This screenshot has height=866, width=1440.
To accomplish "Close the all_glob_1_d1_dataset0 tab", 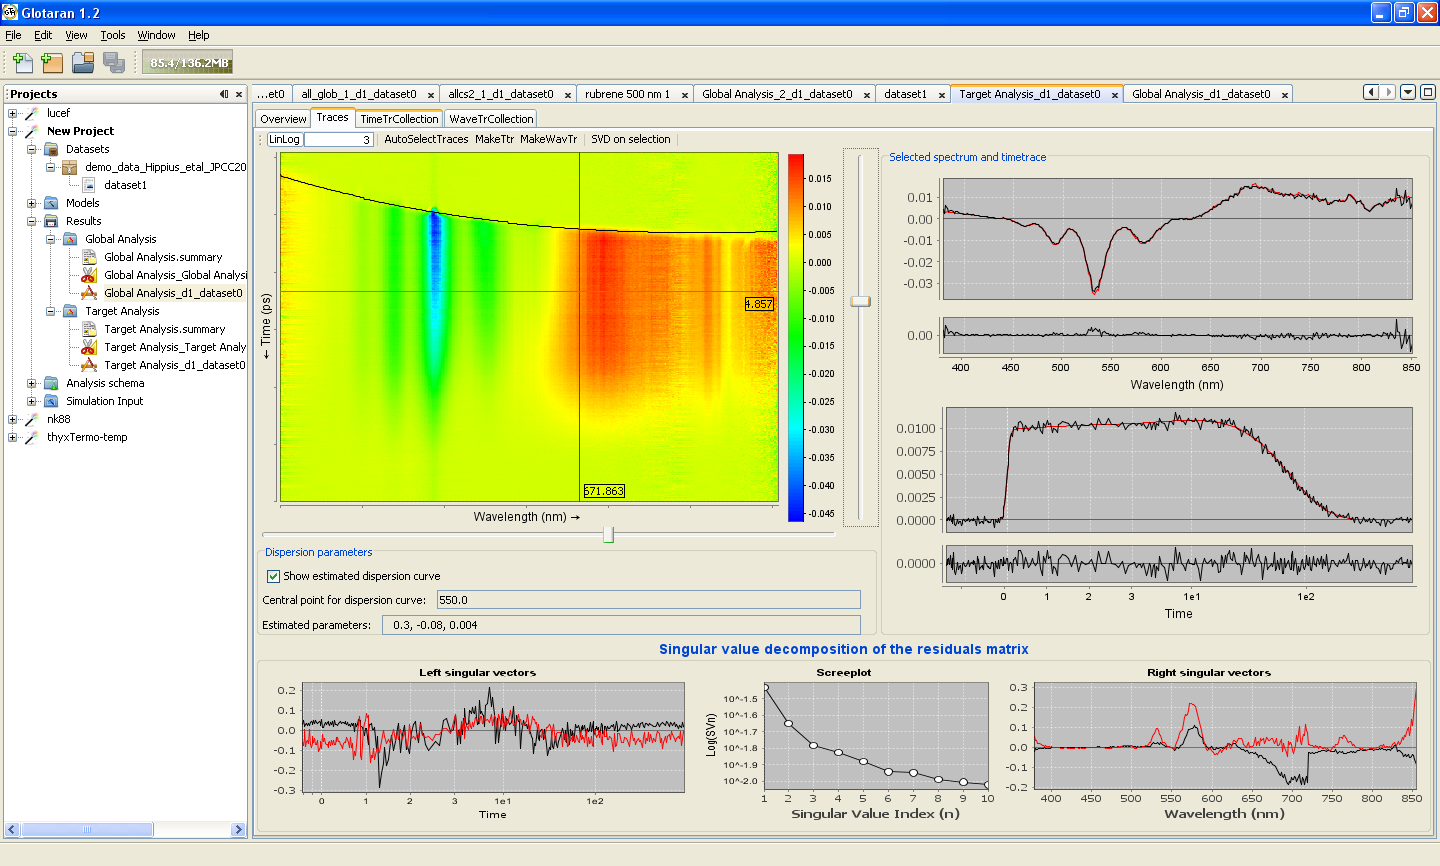I will coord(431,95).
